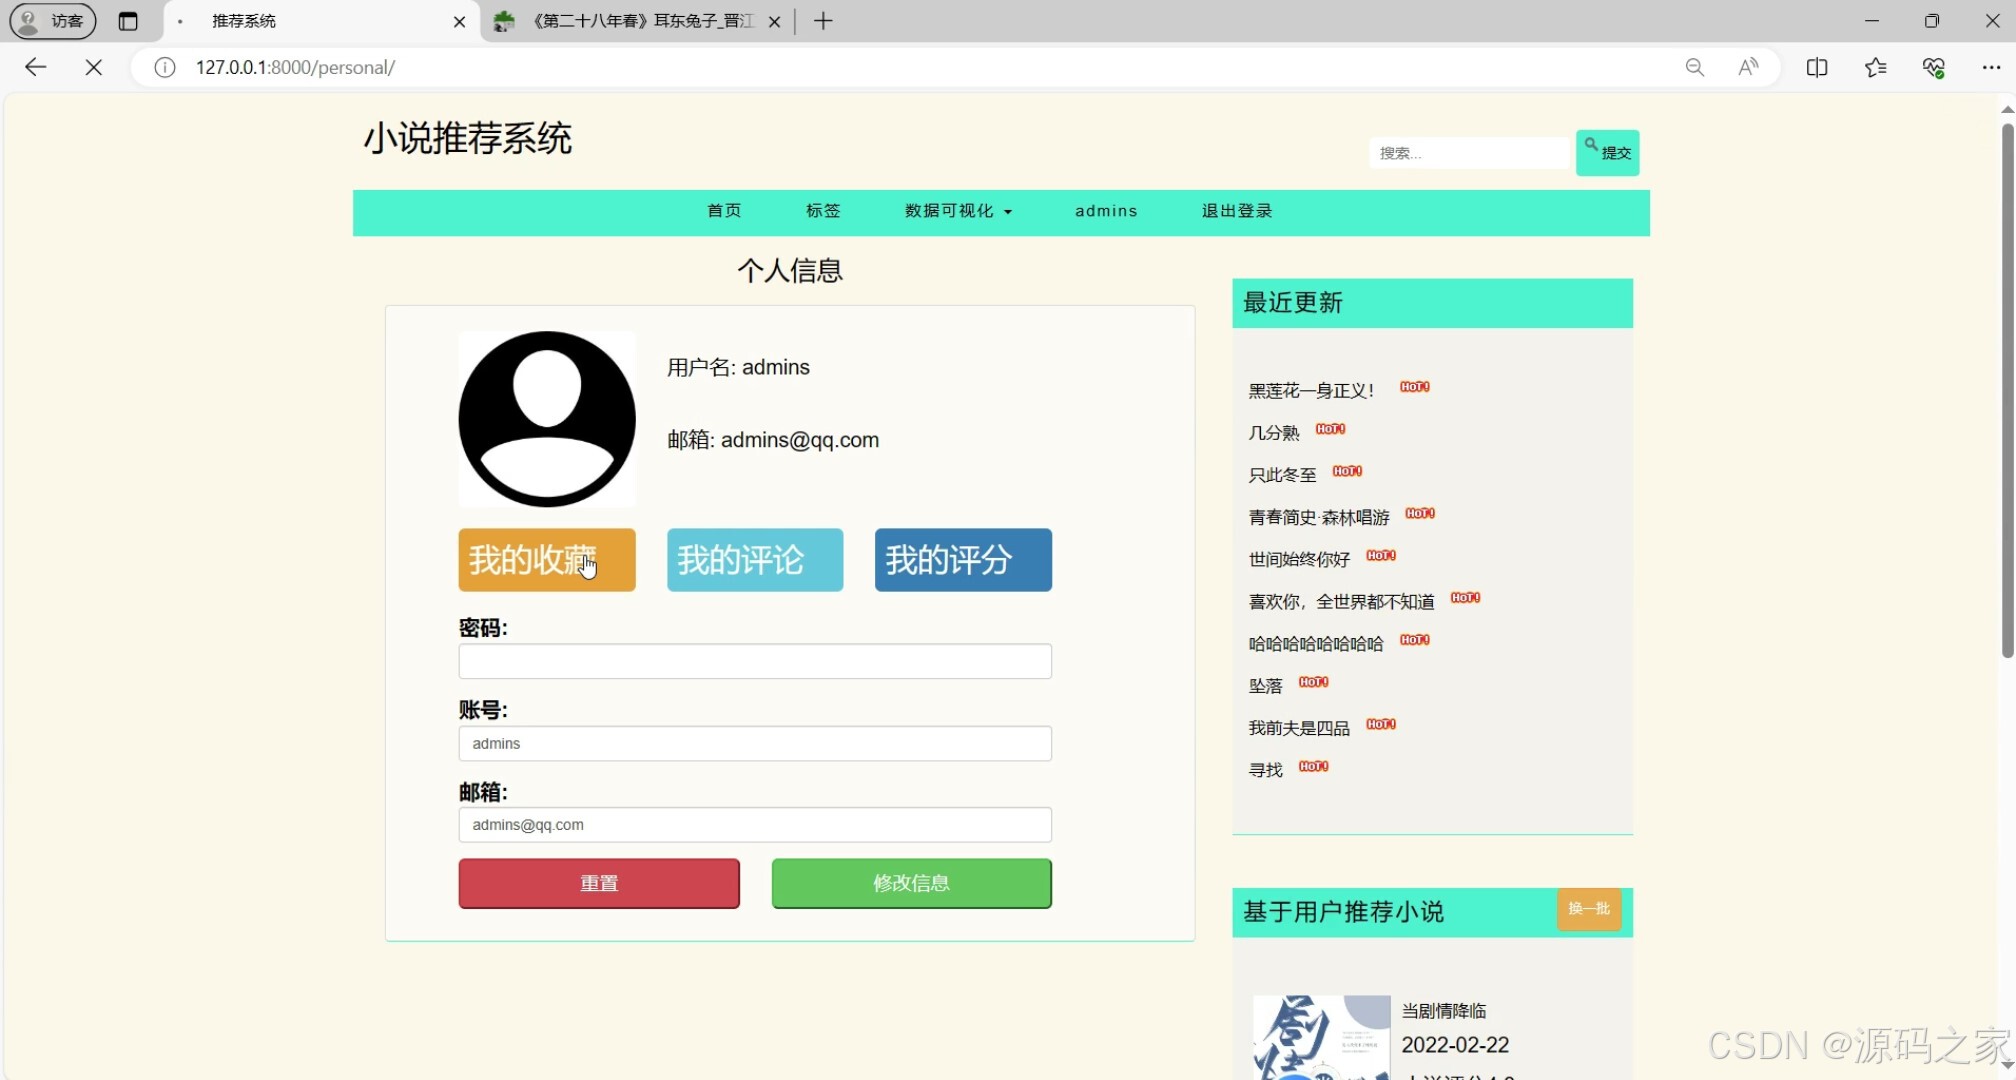
Task: Click the browser back arrow
Action: pyautogui.click(x=35, y=67)
